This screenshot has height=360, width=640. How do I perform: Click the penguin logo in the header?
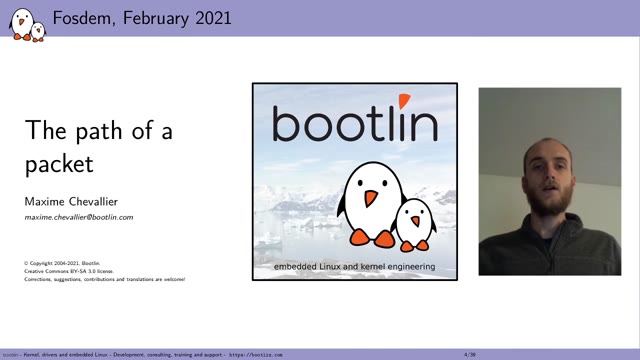coord(27,25)
